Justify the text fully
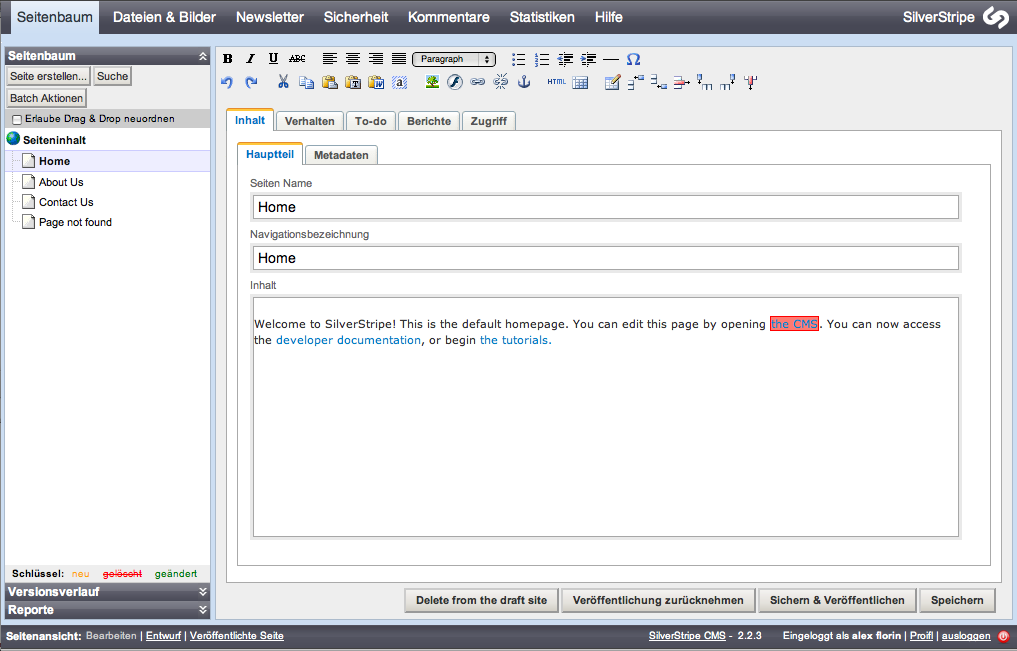The height and width of the screenshot is (651, 1017). coord(399,59)
